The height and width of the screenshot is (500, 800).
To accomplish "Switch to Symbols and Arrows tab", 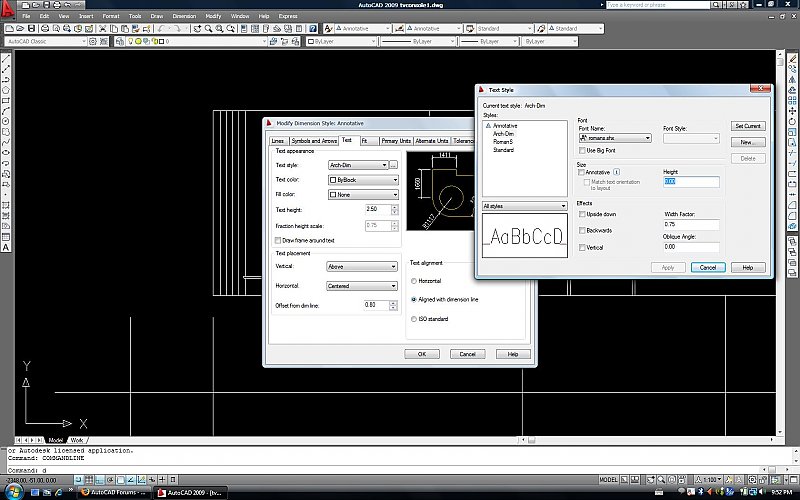I will pos(314,141).
